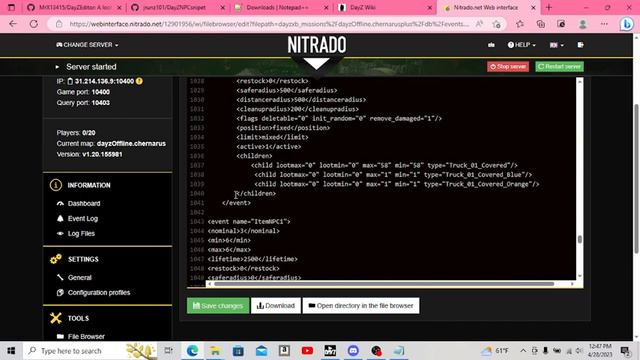Open browser Settings and more menu
Screen dimensions: 640x360
(x=604, y=24)
